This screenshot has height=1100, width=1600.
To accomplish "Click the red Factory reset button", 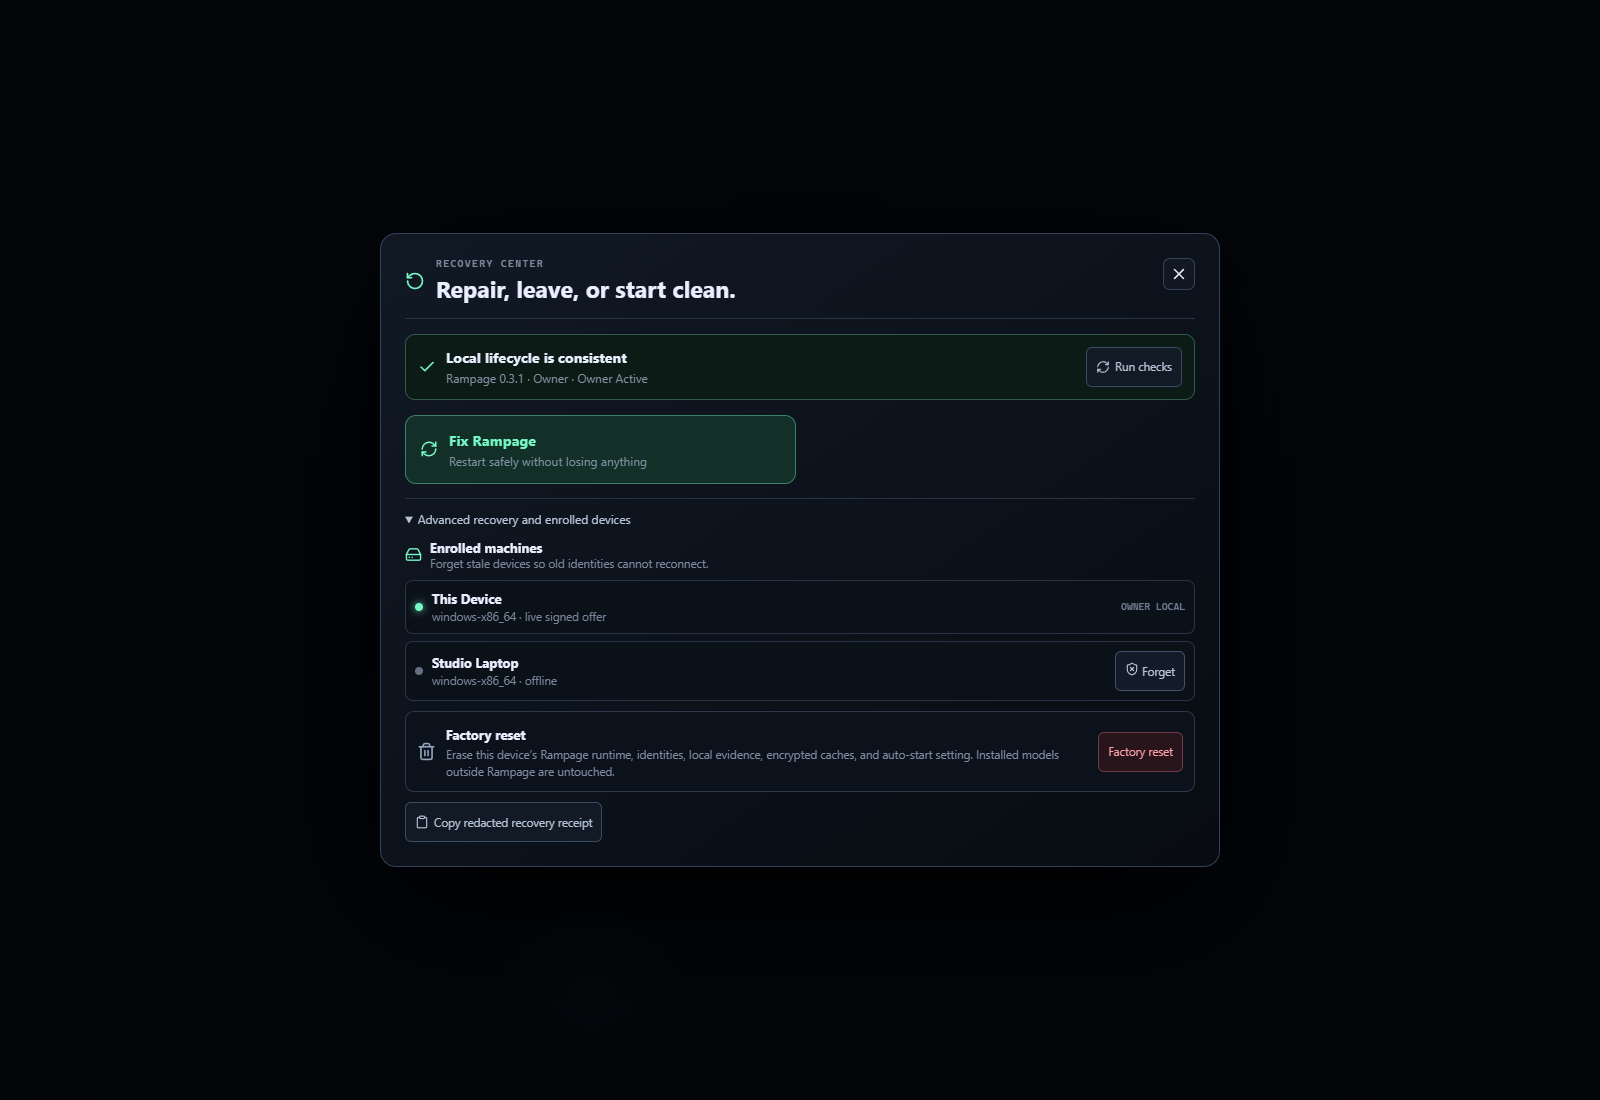I will [x=1140, y=752].
